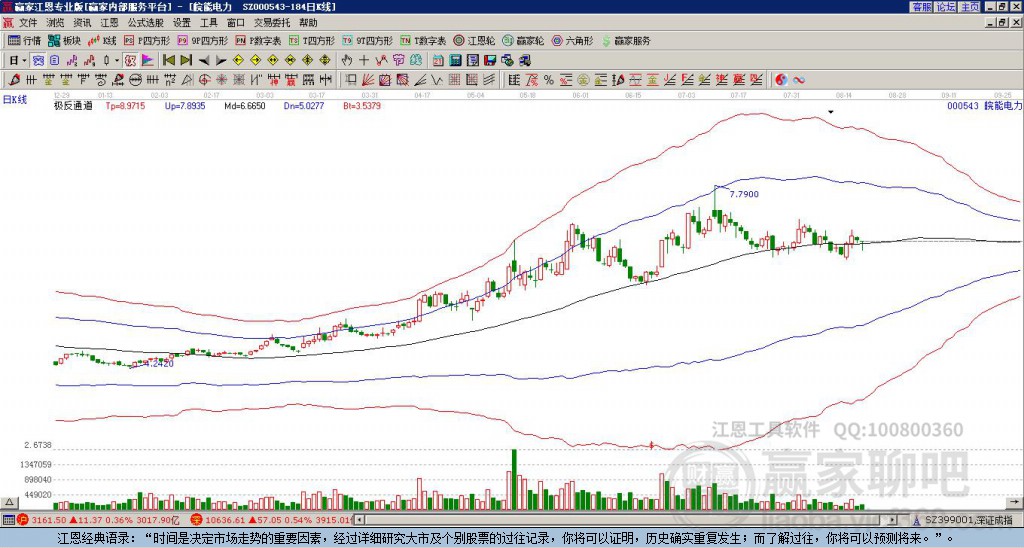Open the 设置 menu

coord(182,23)
